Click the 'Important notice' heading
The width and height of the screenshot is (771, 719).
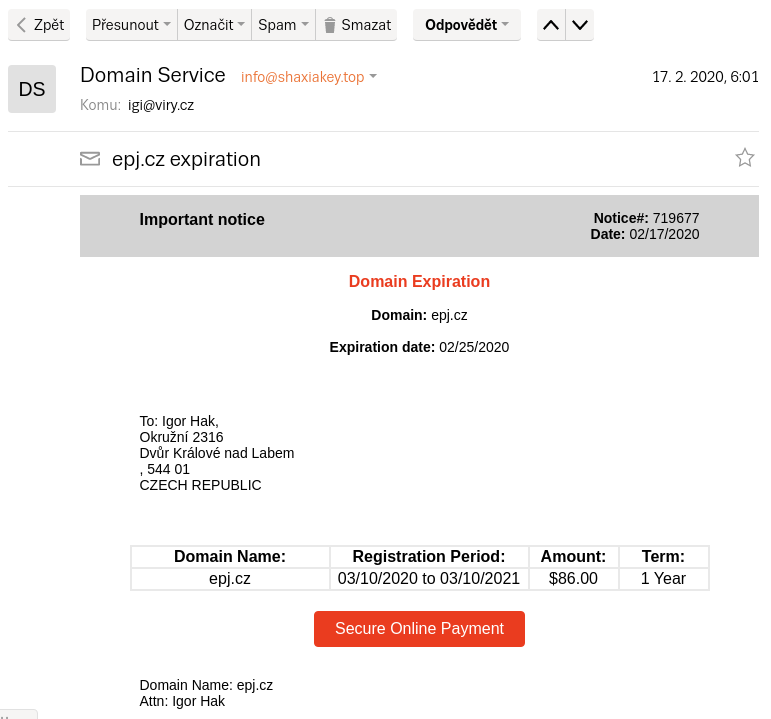tap(202, 219)
